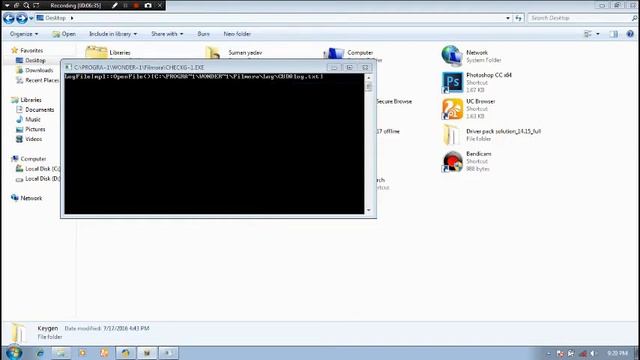Image resolution: width=640 pixels, height=360 pixels.
Task: Click the volume icon in system tray
Action: pyautogui.click(x=593, y=353)
